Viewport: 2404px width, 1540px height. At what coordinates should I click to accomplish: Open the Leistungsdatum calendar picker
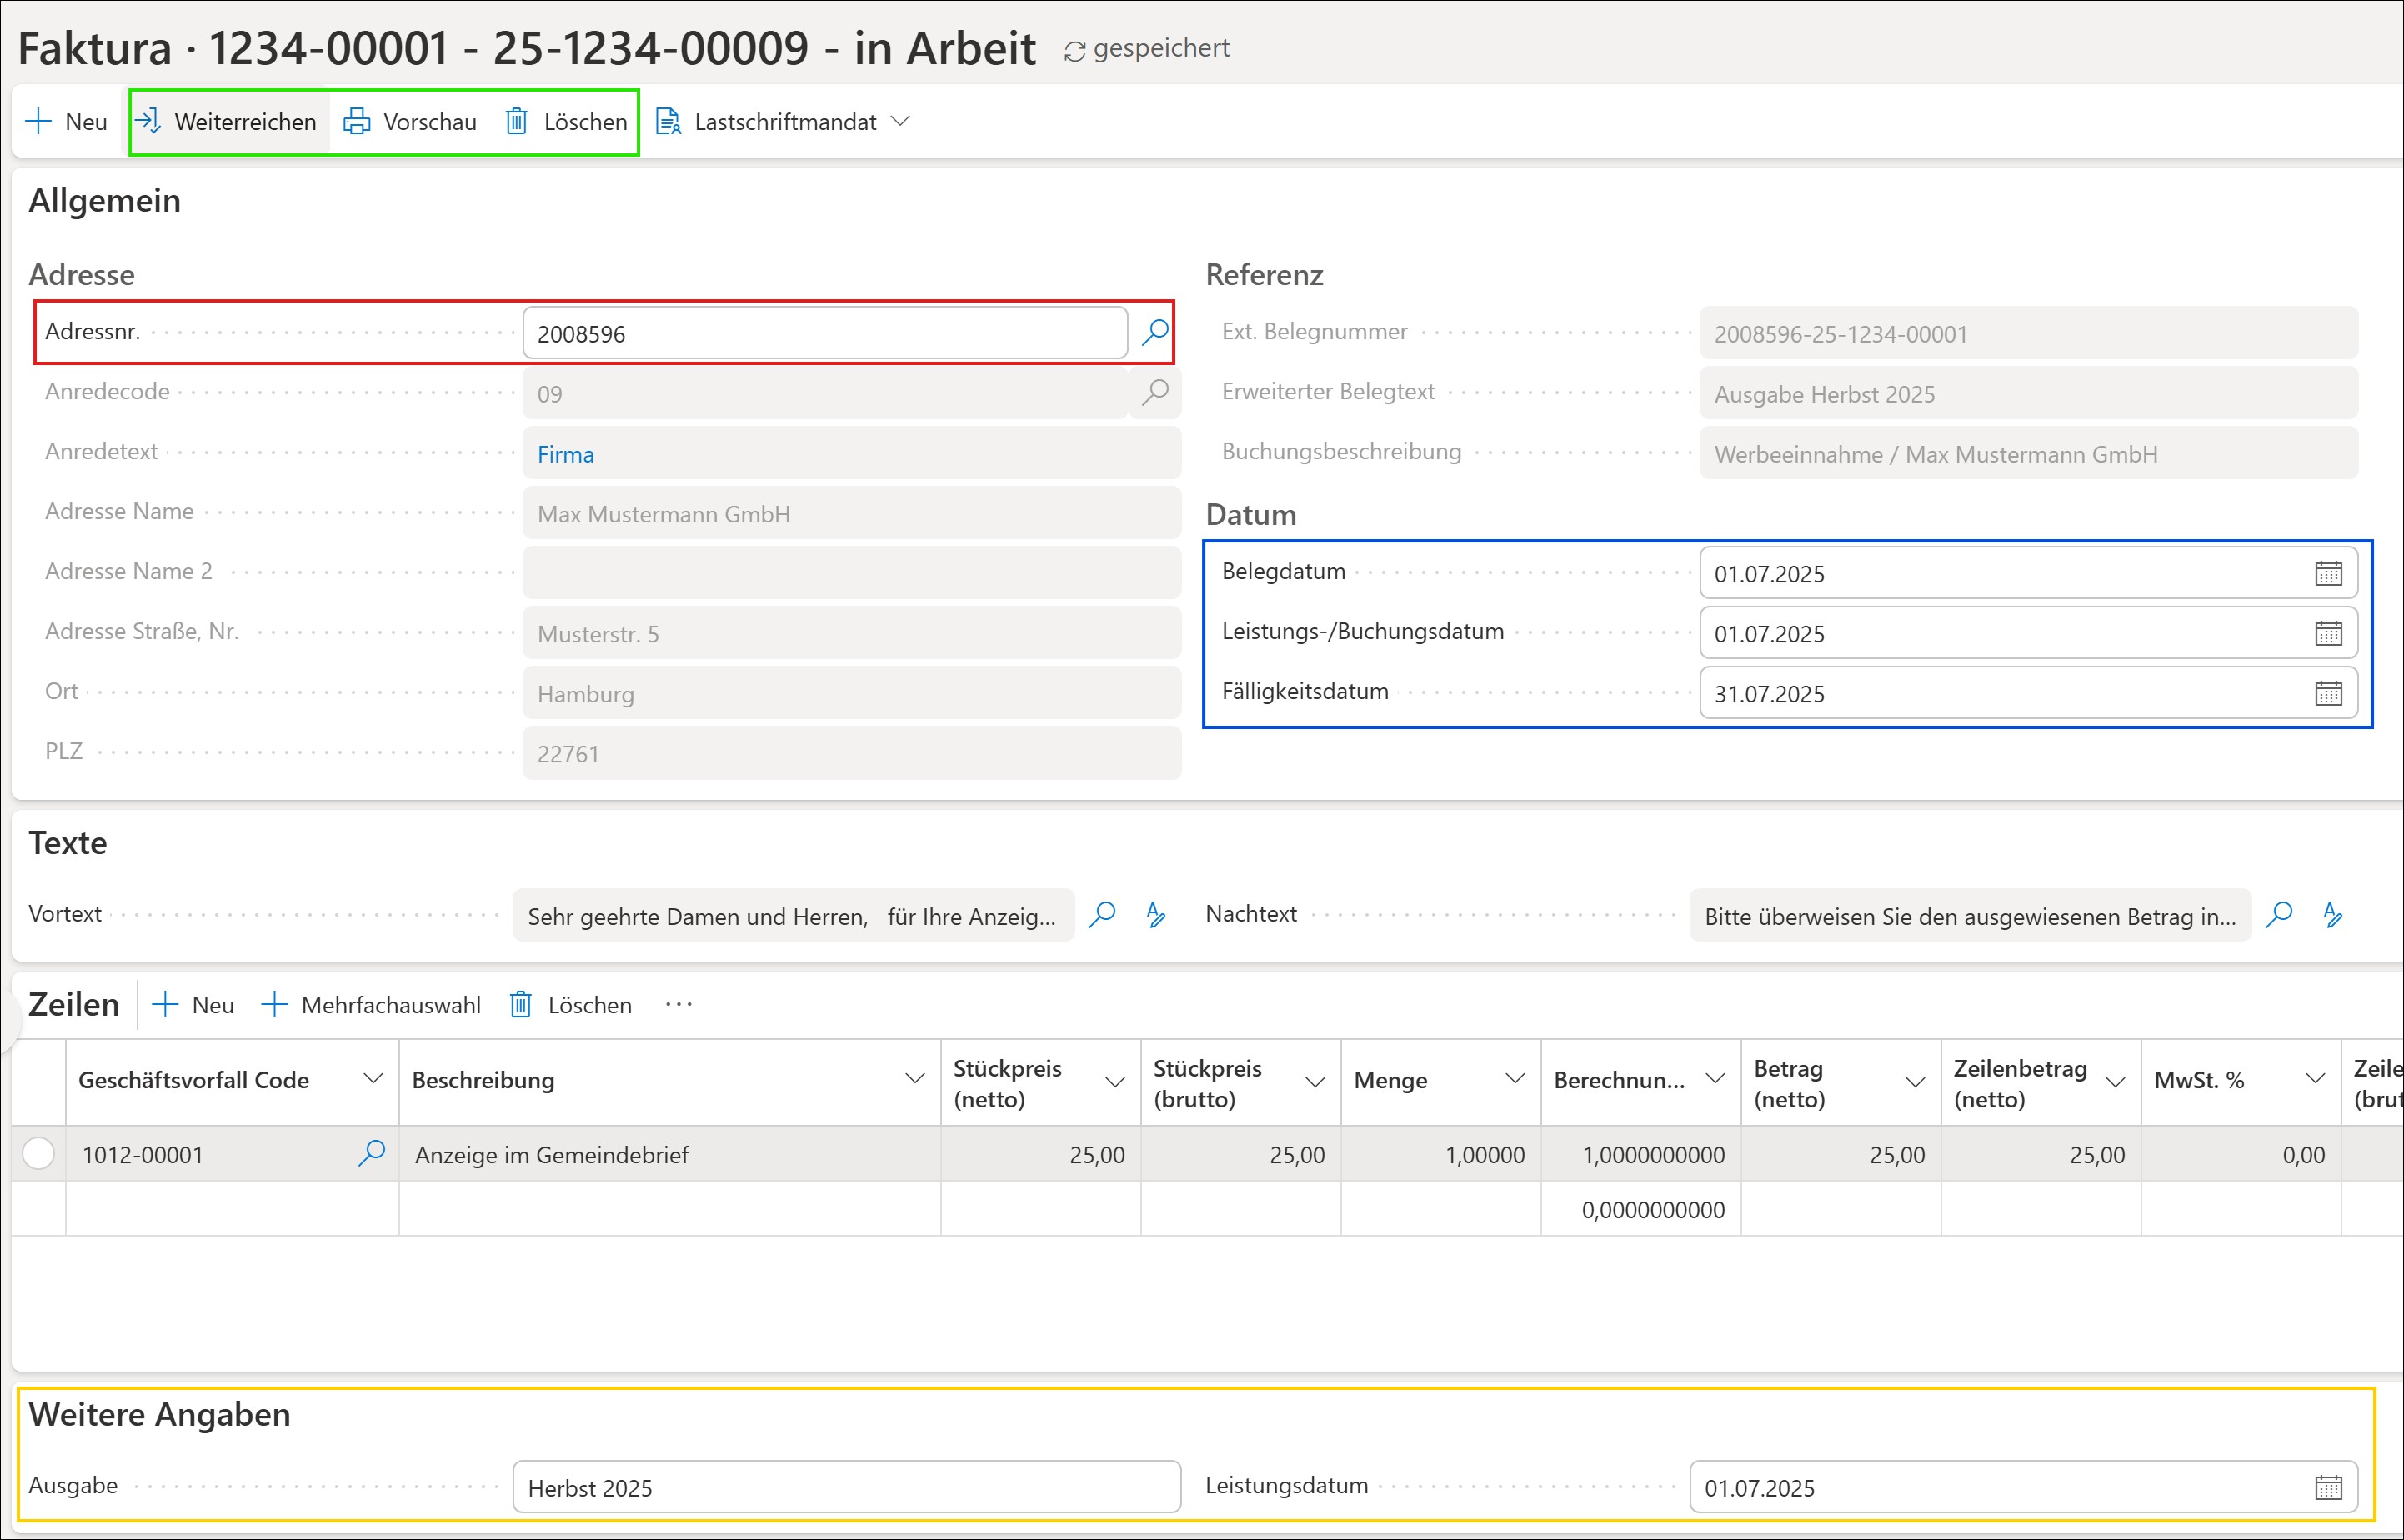[x=2328, y=1487]
